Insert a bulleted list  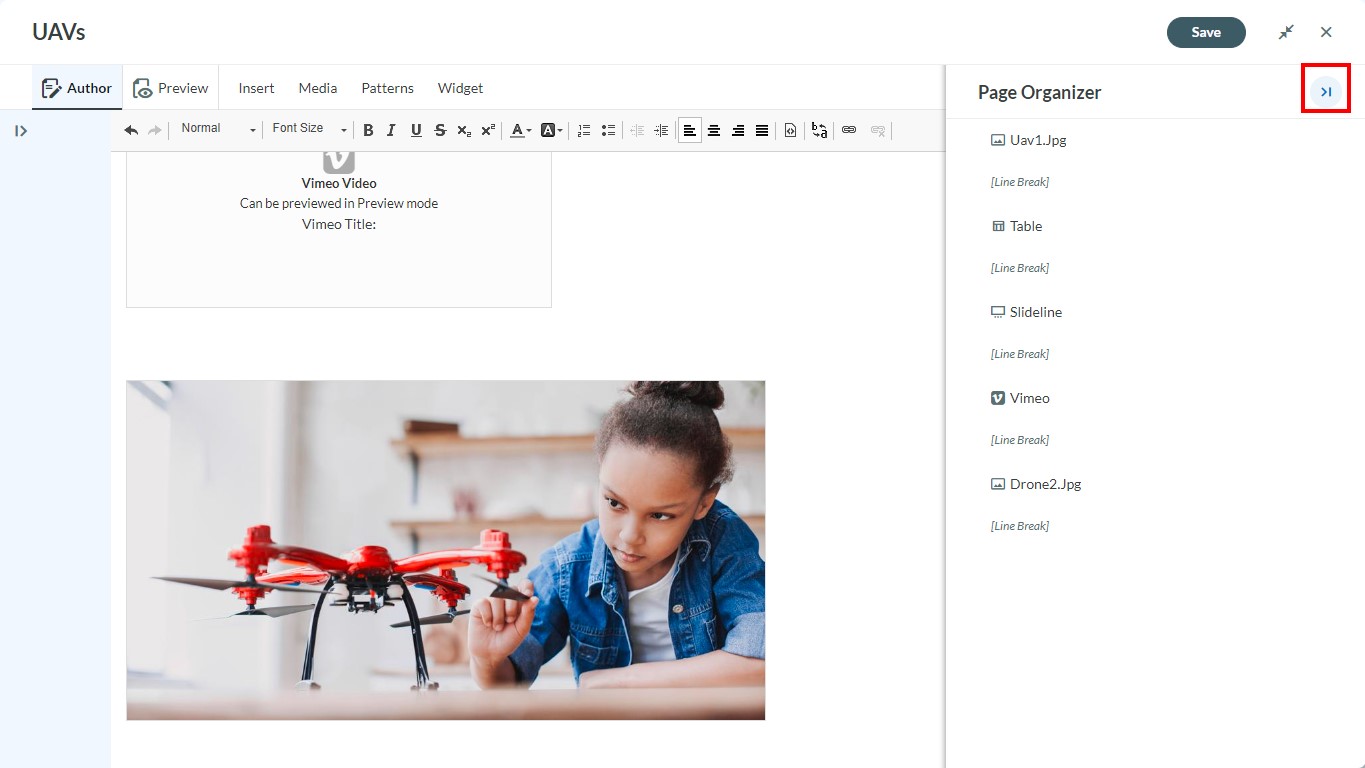[608, 130]
